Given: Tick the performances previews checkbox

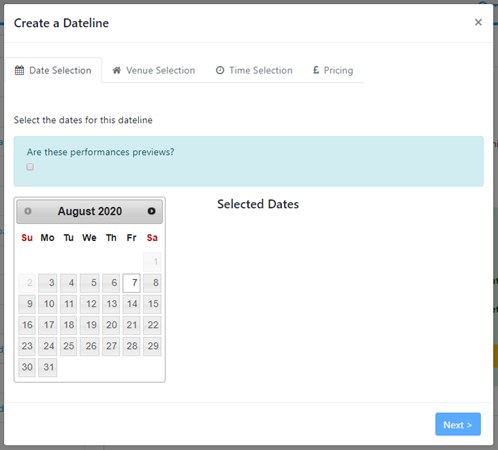Looking at the screenshot, I should (30, 167).
